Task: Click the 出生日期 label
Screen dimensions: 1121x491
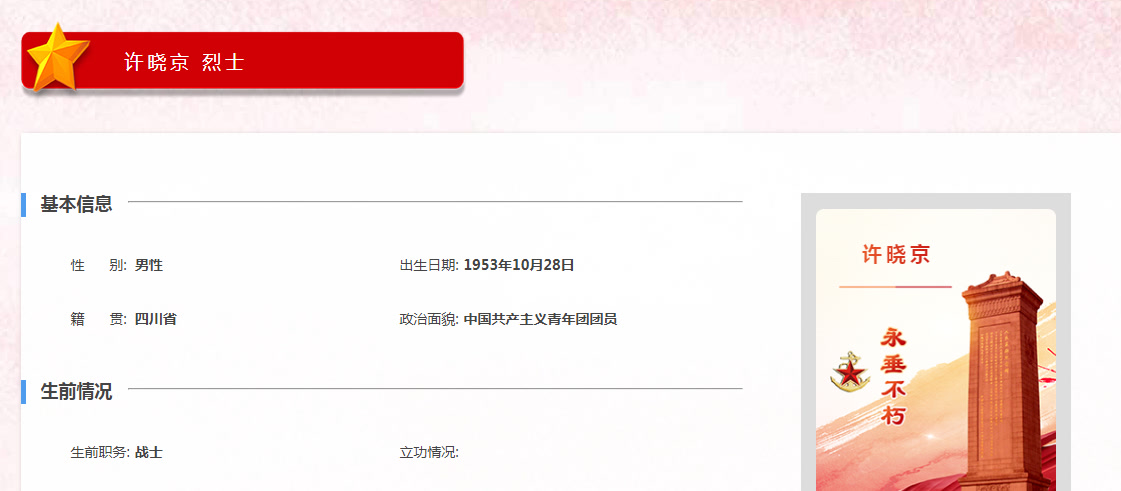Action: click(x=429, y=266)
